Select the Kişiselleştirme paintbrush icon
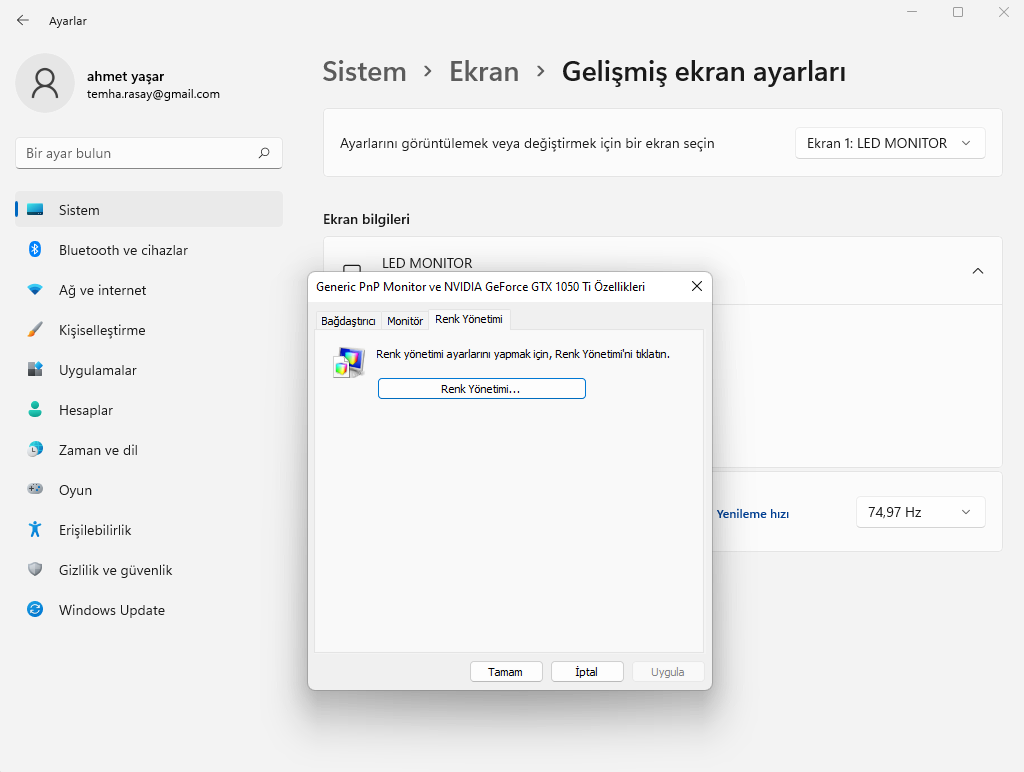The image size is (1024, 772). tap(35, 330)
